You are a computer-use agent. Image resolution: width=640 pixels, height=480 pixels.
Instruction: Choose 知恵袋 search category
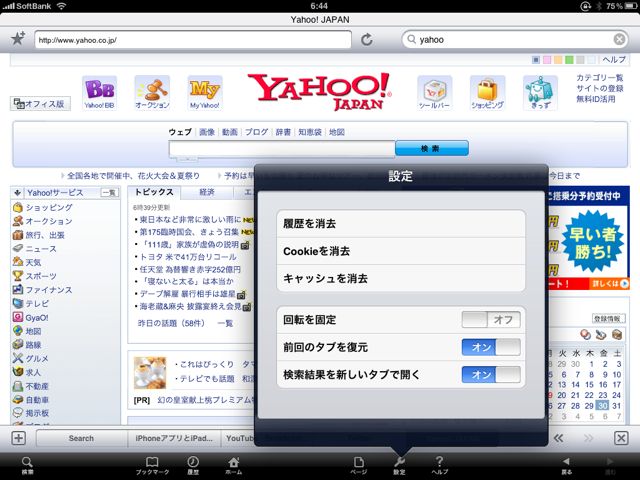(x=310, y=132)
